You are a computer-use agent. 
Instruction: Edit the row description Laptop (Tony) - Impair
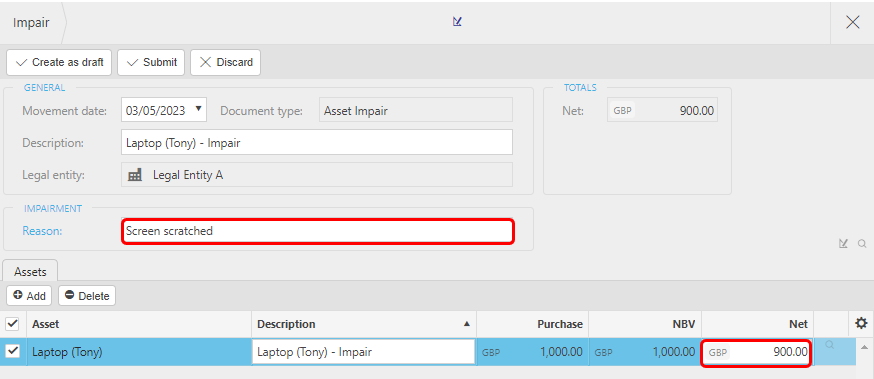(x=363, y=352)
